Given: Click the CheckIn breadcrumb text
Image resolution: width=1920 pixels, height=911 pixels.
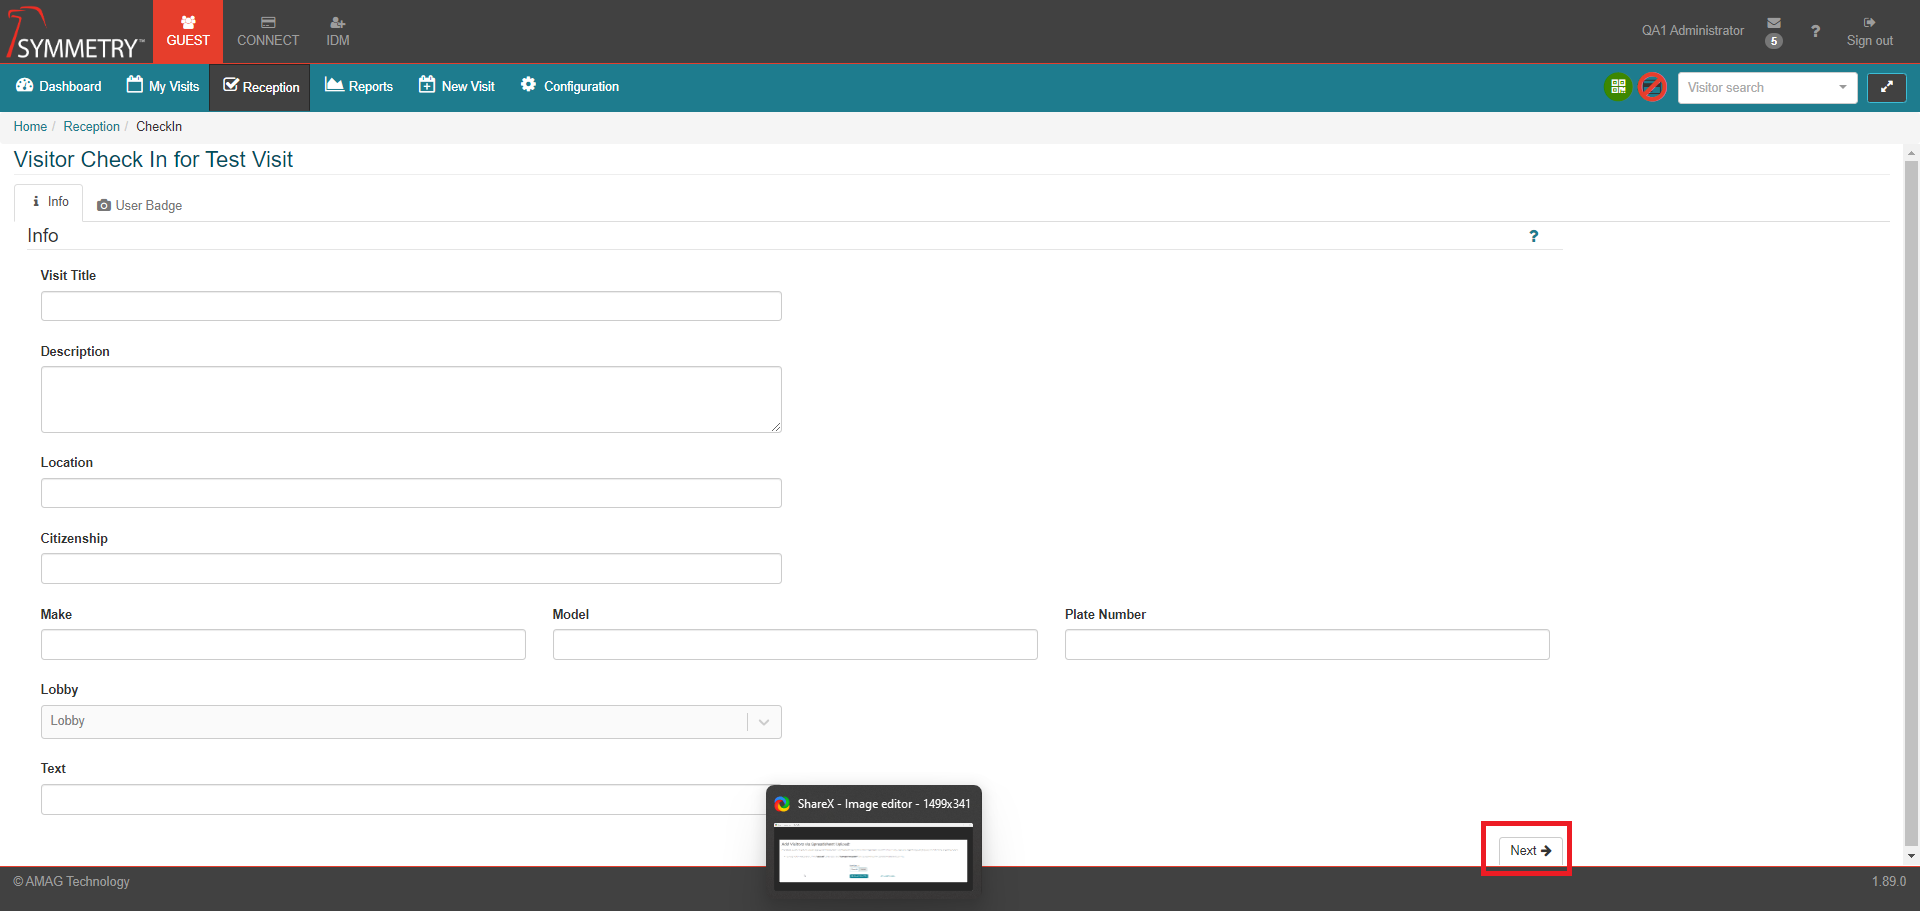Looking at the screenshot, I should 159,127.
